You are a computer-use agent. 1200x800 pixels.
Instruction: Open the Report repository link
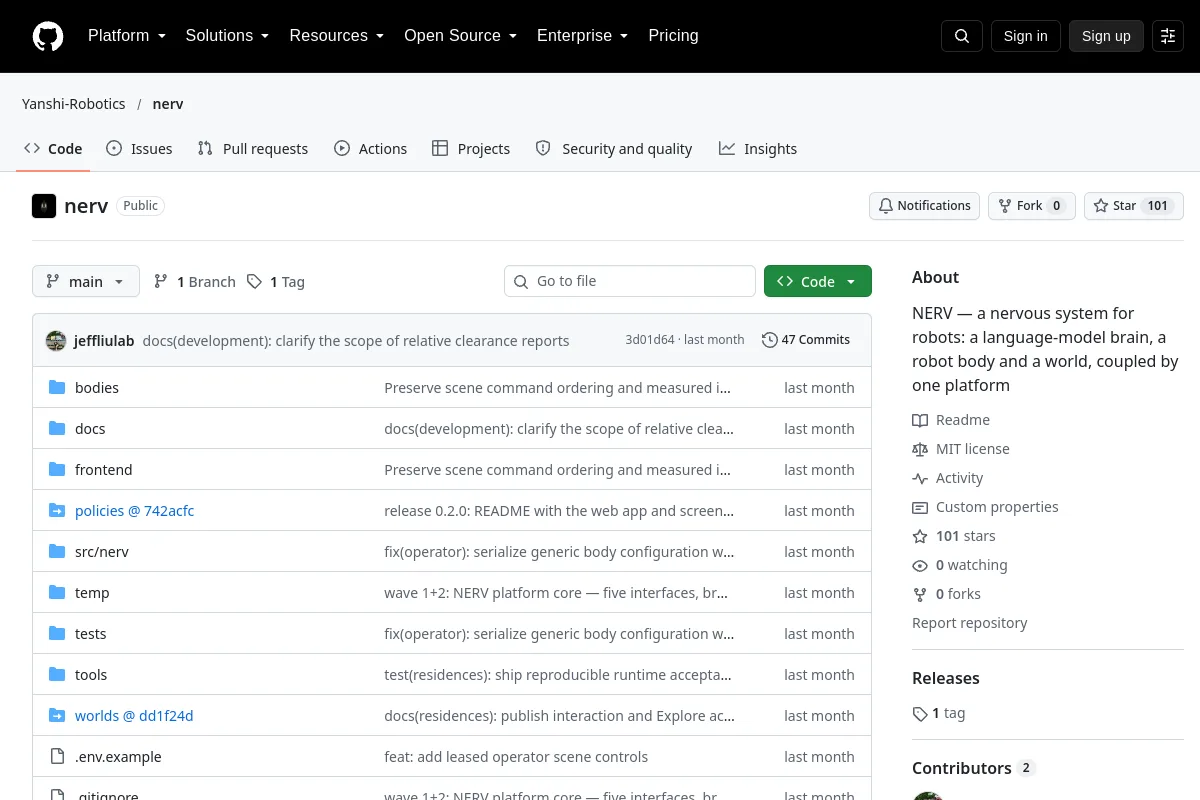[970, 623]
